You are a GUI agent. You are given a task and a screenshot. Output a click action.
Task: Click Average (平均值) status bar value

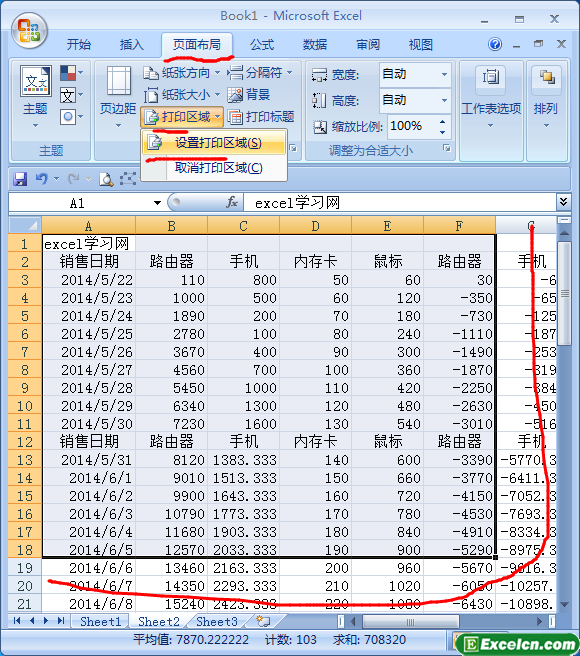(x=191, y=640)
